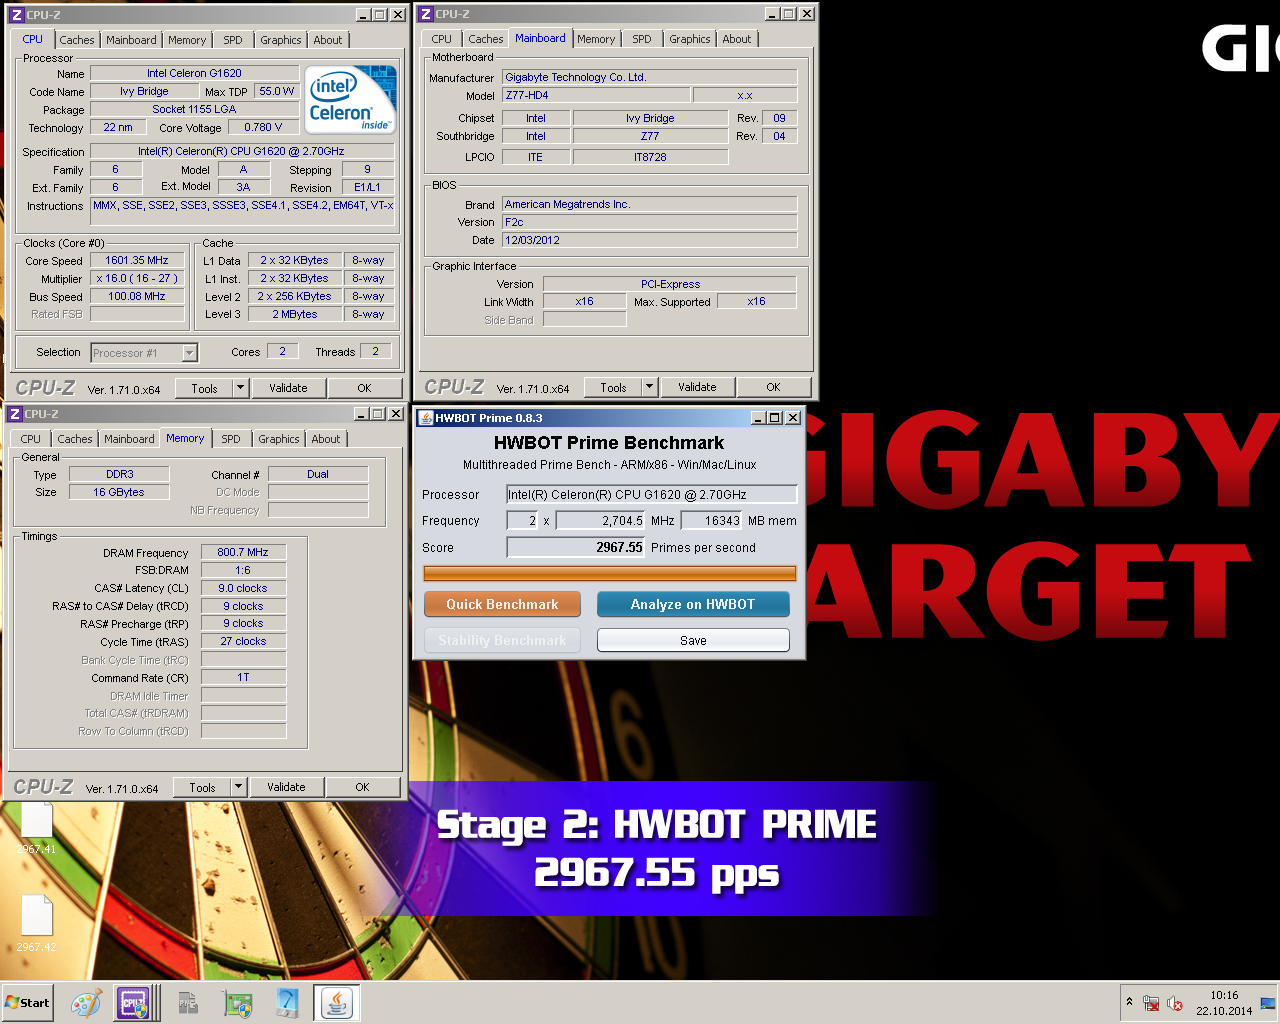Open About tab in Mainboard window
The image size is (1280, 1024).
pos(737,39)
